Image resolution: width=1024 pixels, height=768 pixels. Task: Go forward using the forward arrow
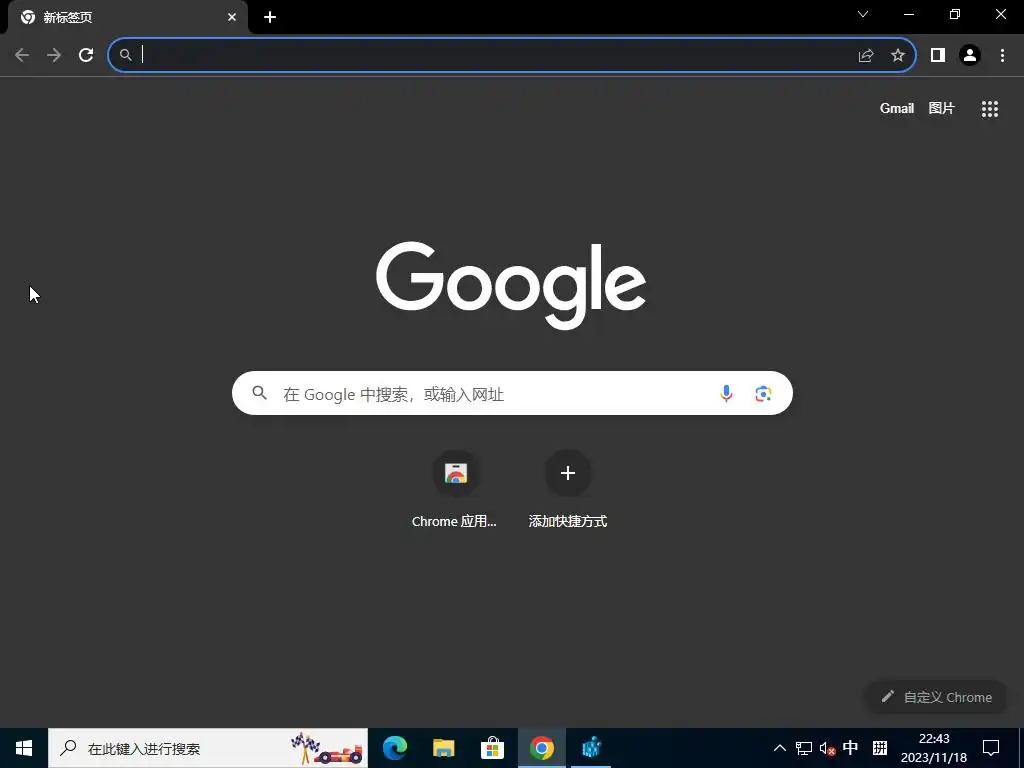point(54,55)
